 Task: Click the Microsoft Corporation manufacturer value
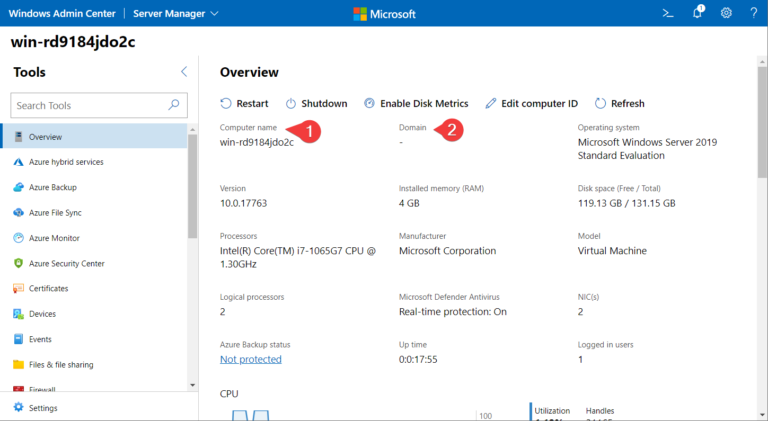click(447, 251)
